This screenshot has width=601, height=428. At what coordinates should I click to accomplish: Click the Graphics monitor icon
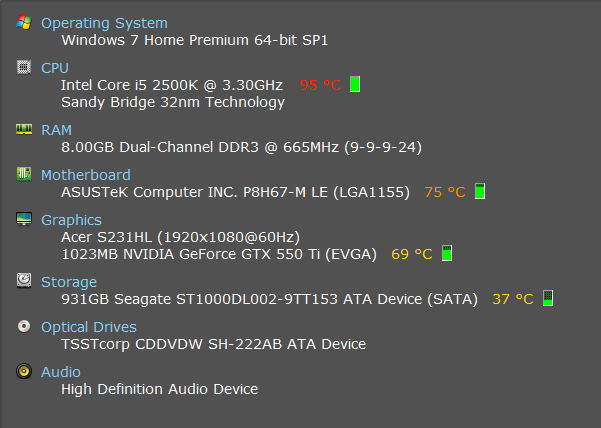point(23,219)
